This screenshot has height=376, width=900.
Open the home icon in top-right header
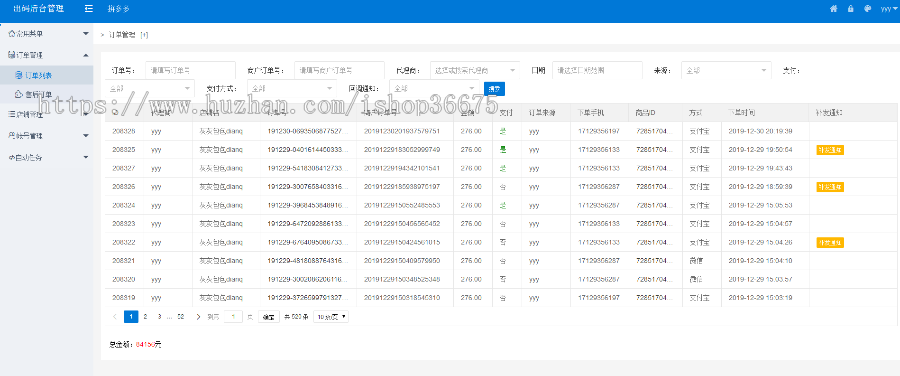[833, 9]
